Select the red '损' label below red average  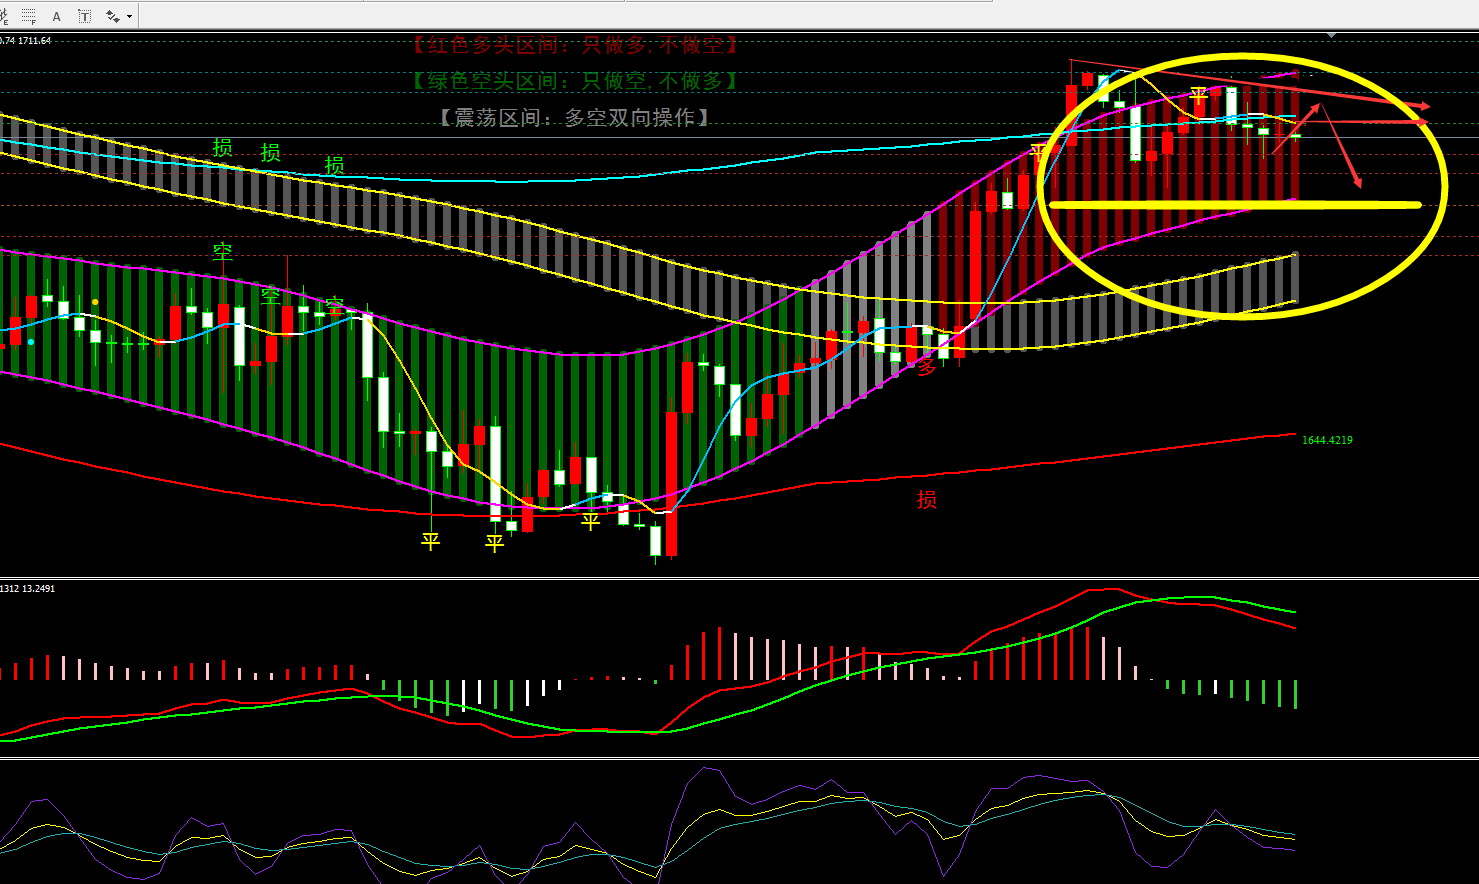pyautogui.click(x=926, y=499)
